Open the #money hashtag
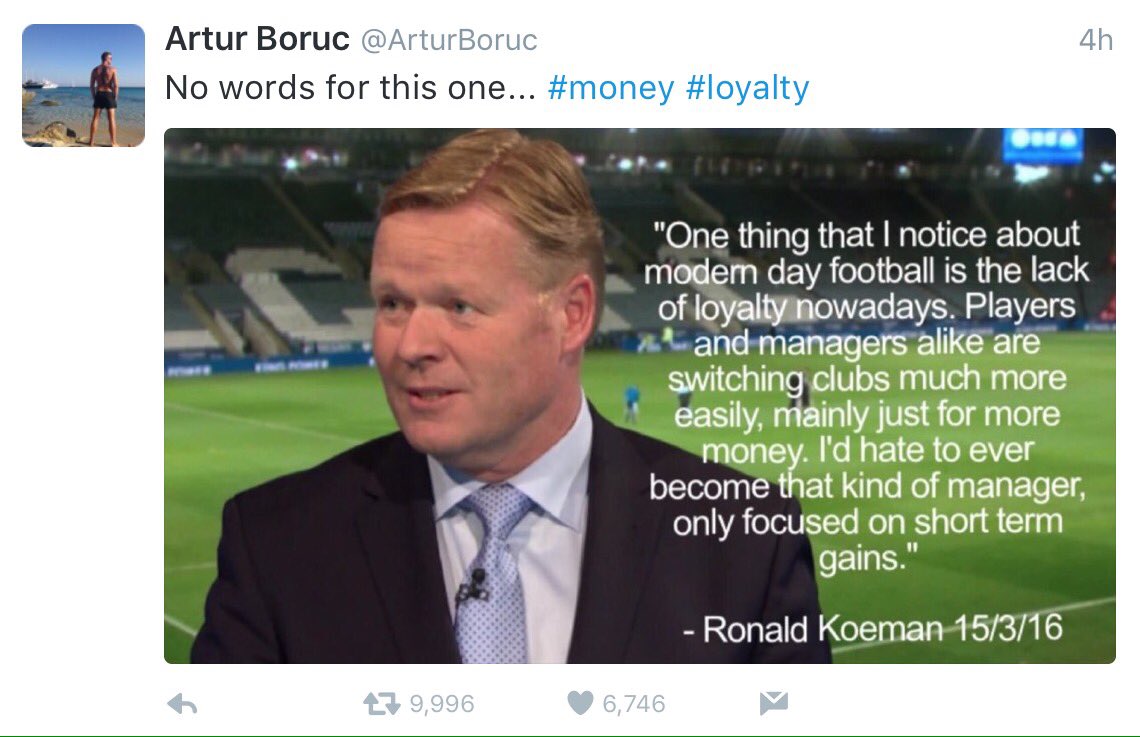Screen dimensions: 1140x737 click(611, 88)
